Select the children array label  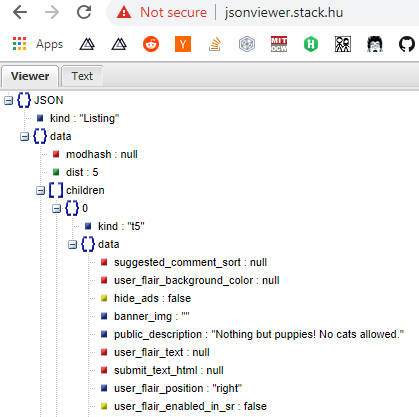[85, 190]
